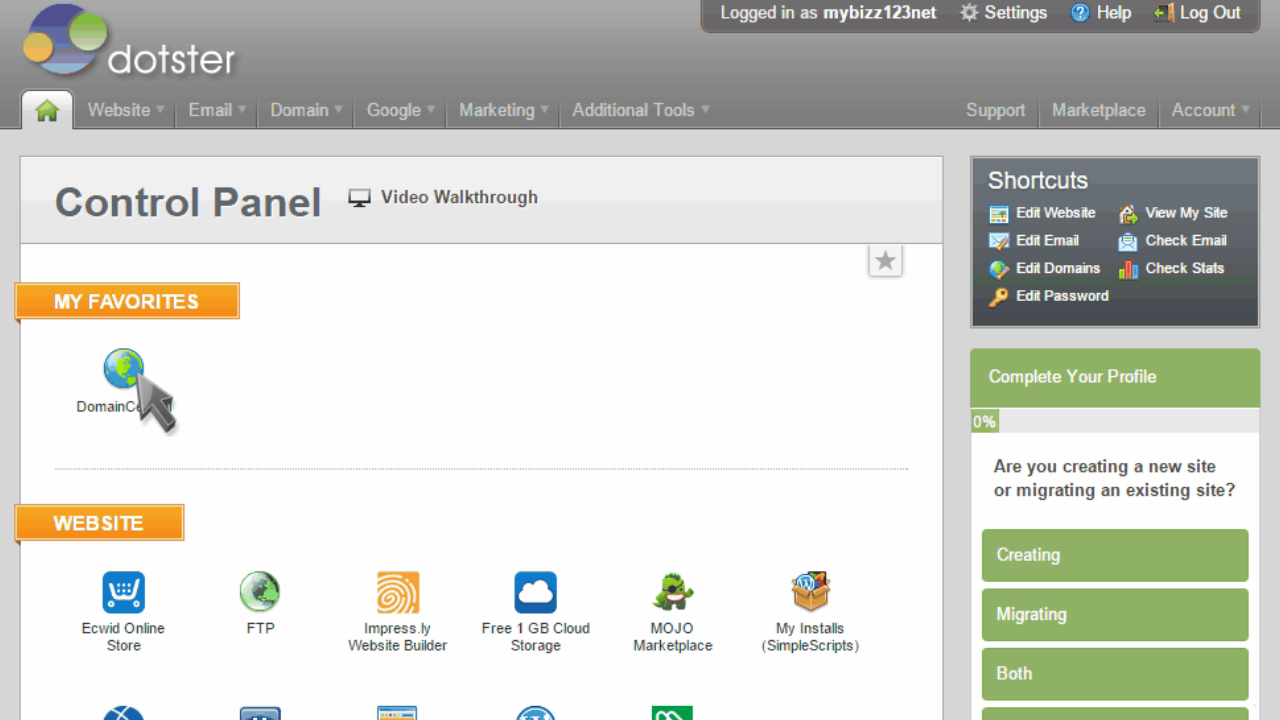Click the View My Site shortcut icon
Image resolution: width=1280 pixels, height=720 pixels.
(x=1128, y=214)
